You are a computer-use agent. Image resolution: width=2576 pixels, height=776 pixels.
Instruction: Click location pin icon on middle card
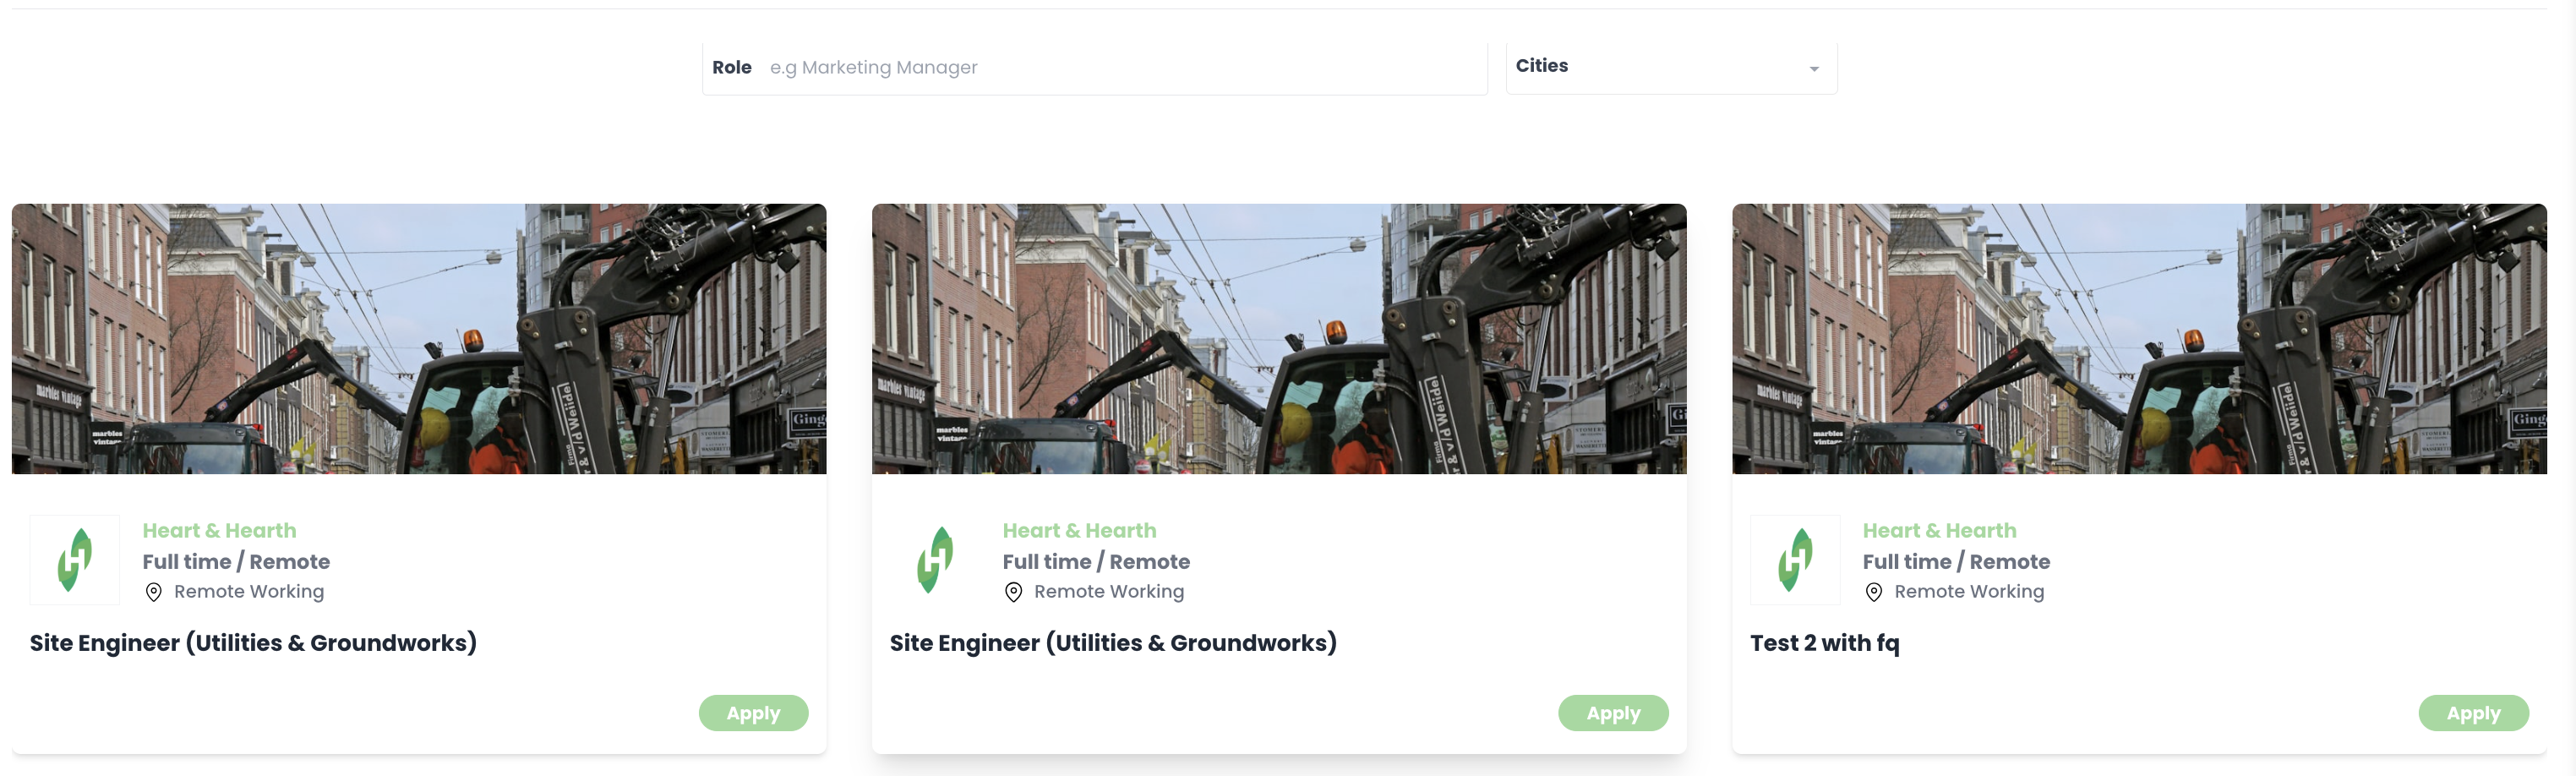click(1013, 592)
